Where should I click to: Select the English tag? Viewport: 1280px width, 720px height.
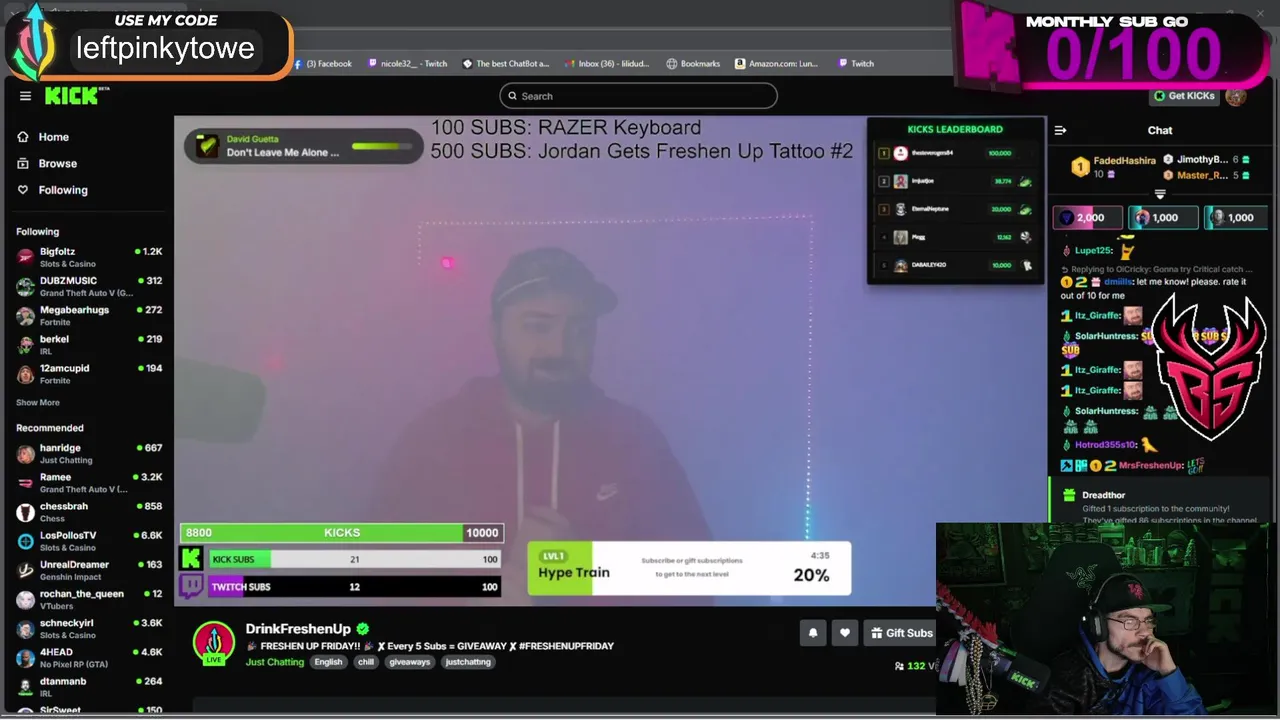[x=328, y=662]
